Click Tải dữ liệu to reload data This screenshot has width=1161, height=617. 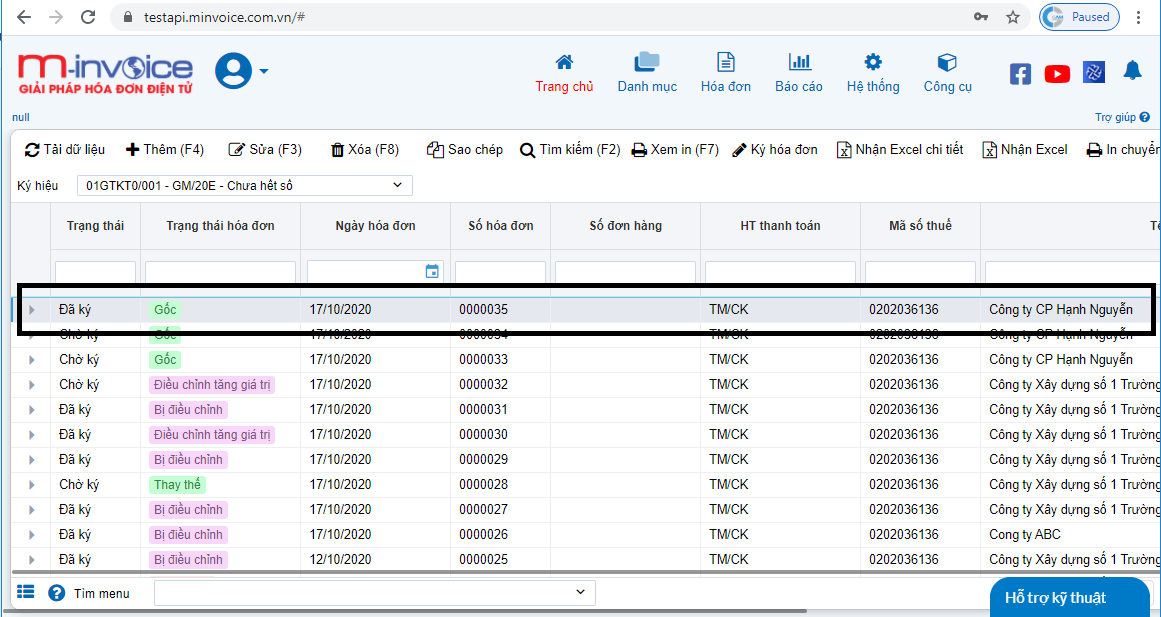pos(65,150)
